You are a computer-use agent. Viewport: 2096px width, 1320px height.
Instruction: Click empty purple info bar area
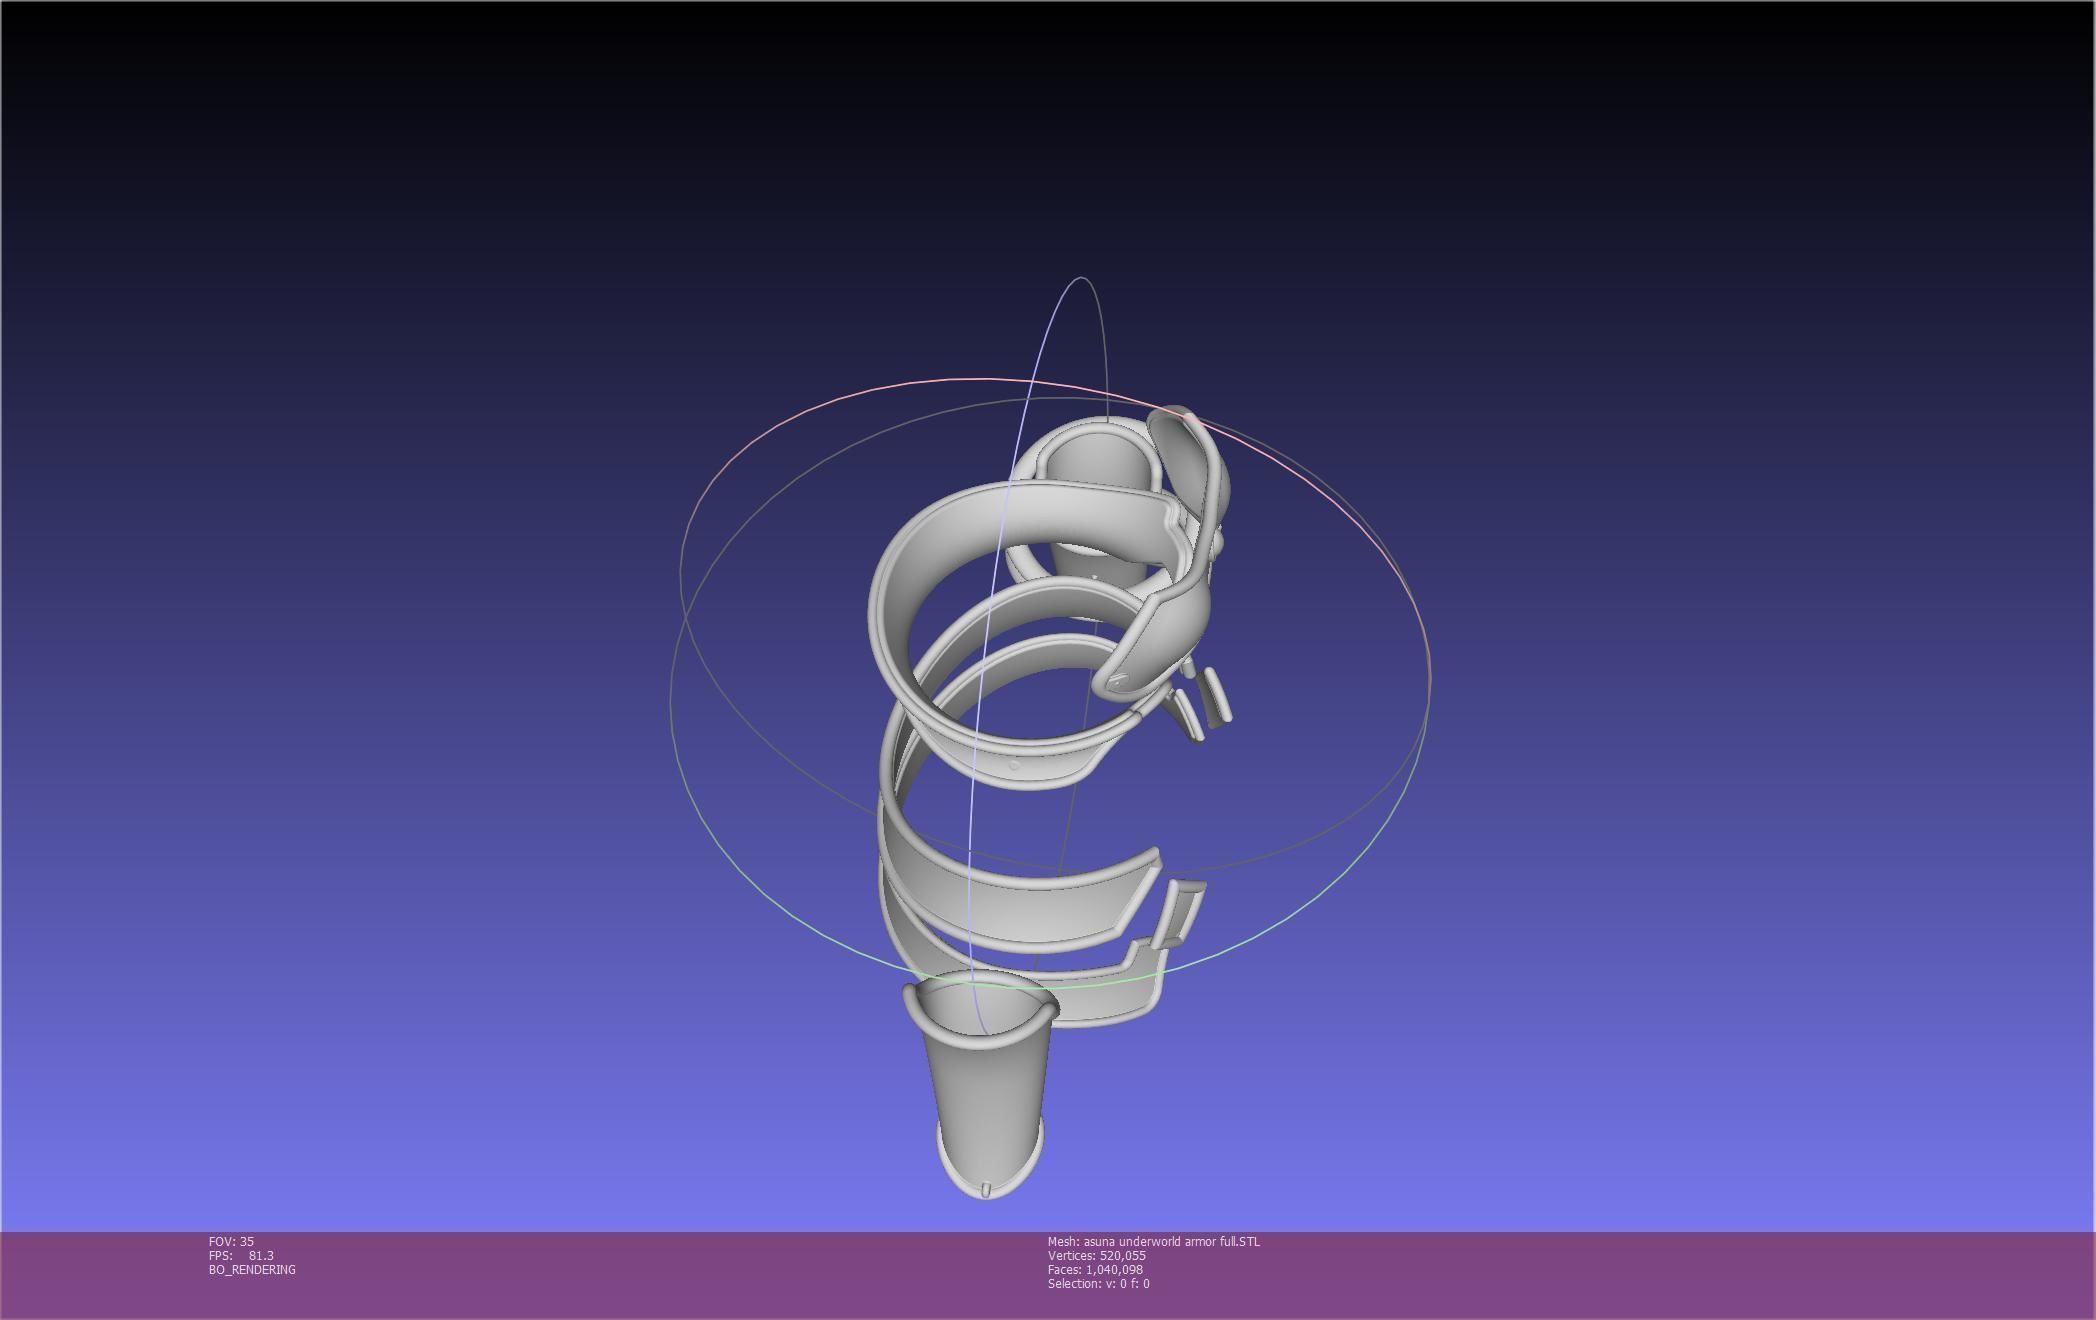click(1600, 1275)
